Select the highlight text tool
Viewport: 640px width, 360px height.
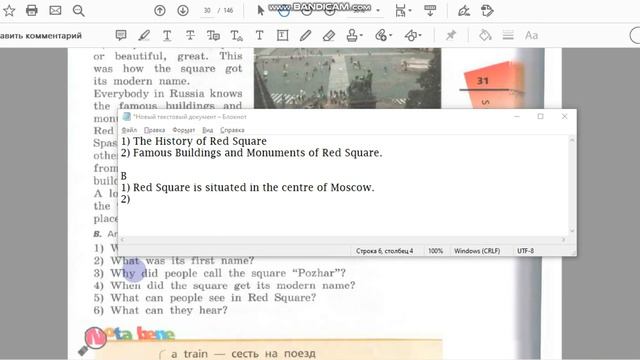144,36
